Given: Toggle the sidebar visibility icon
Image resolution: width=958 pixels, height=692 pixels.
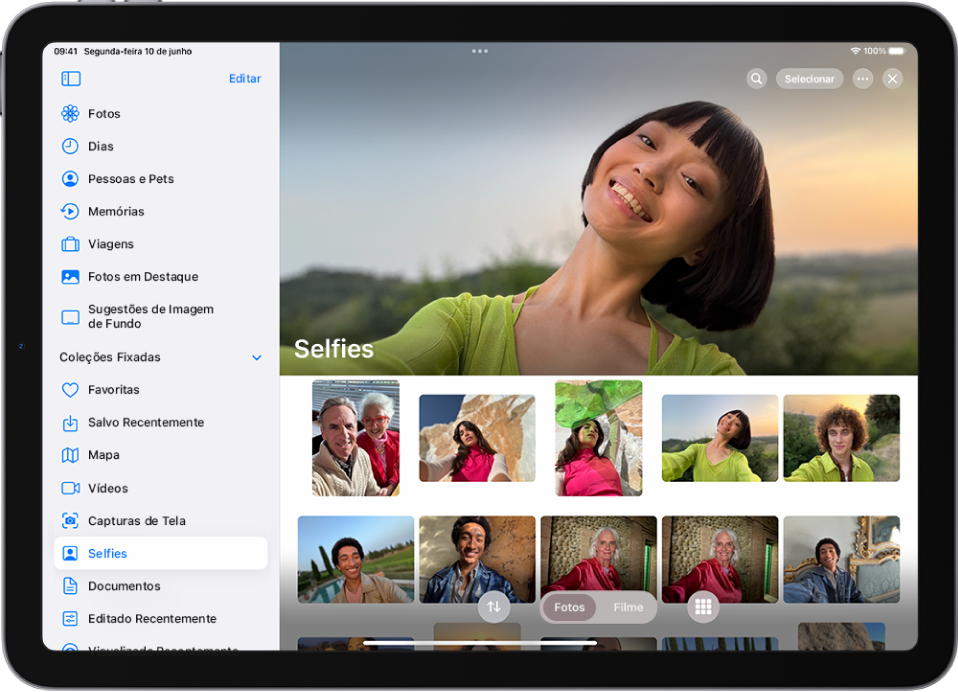Looking at the screenshot, I should (x=70, y=78).
